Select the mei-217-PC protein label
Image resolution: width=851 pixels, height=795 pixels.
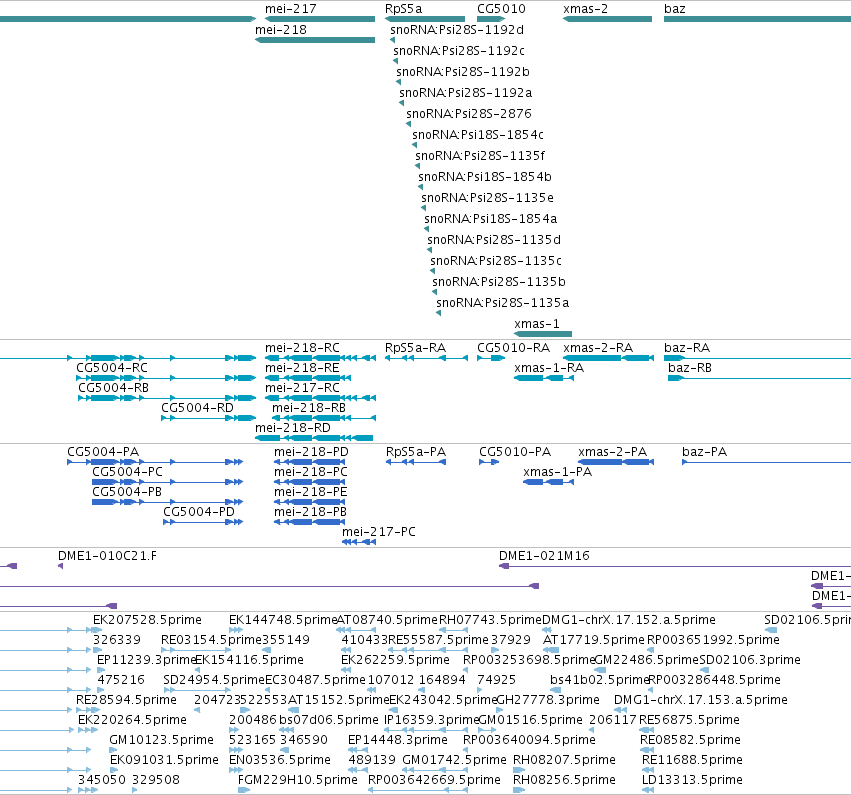pos(379,532)
